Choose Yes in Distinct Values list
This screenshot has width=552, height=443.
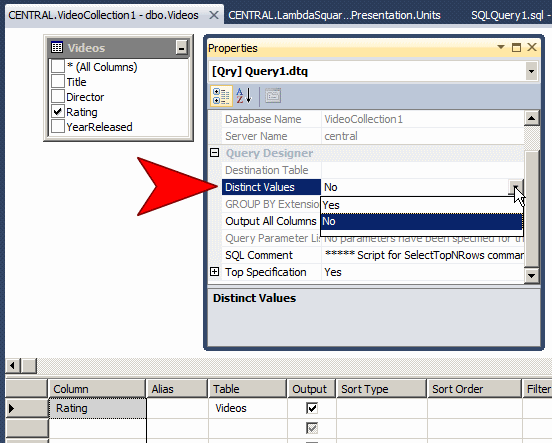pos(421,205)
